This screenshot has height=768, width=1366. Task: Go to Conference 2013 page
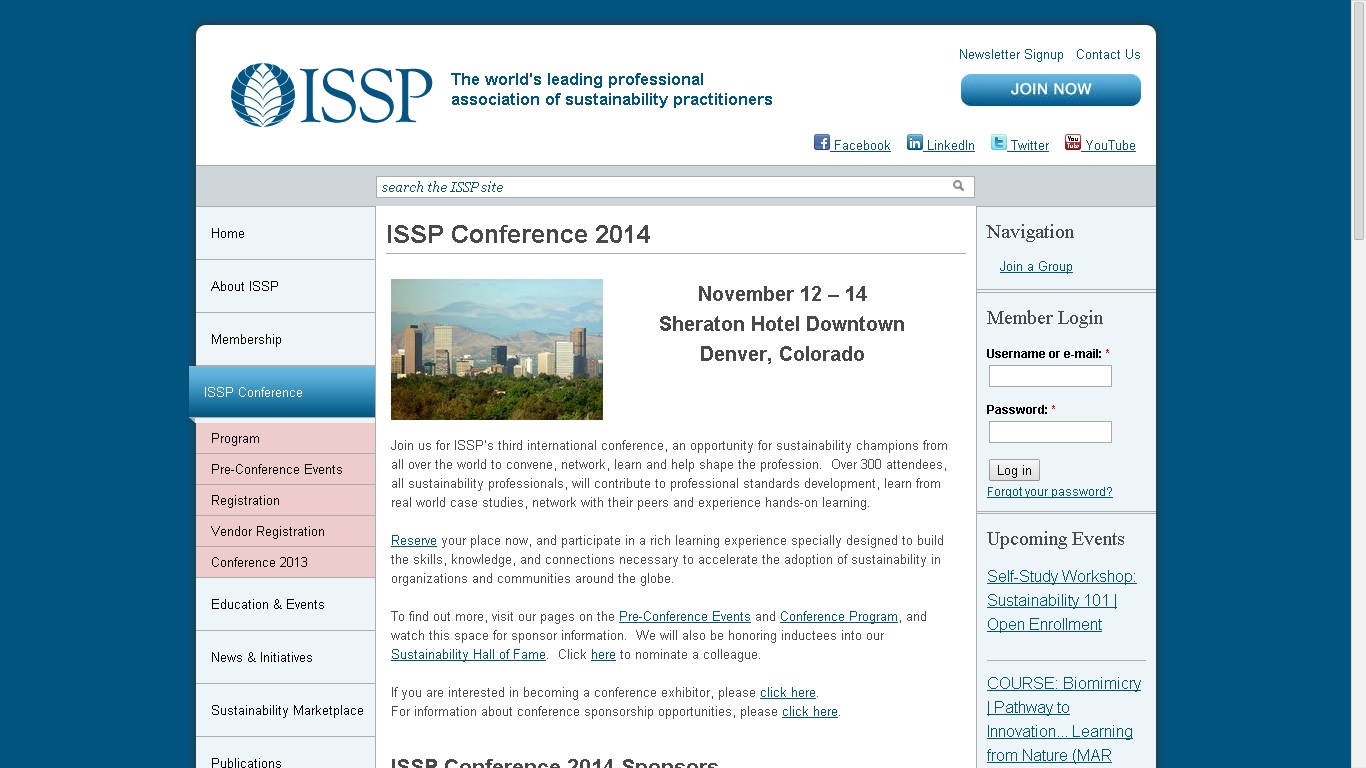pyautogui.click(x=259, y=562)
